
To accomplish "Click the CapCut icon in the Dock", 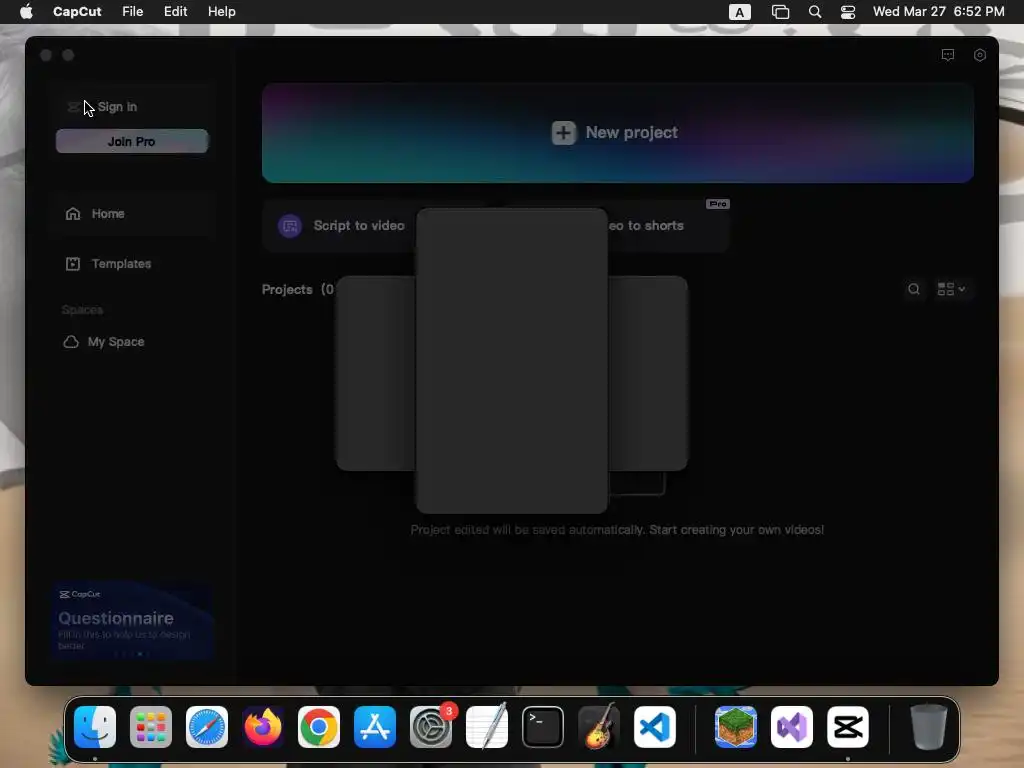I will coord(848,727).
